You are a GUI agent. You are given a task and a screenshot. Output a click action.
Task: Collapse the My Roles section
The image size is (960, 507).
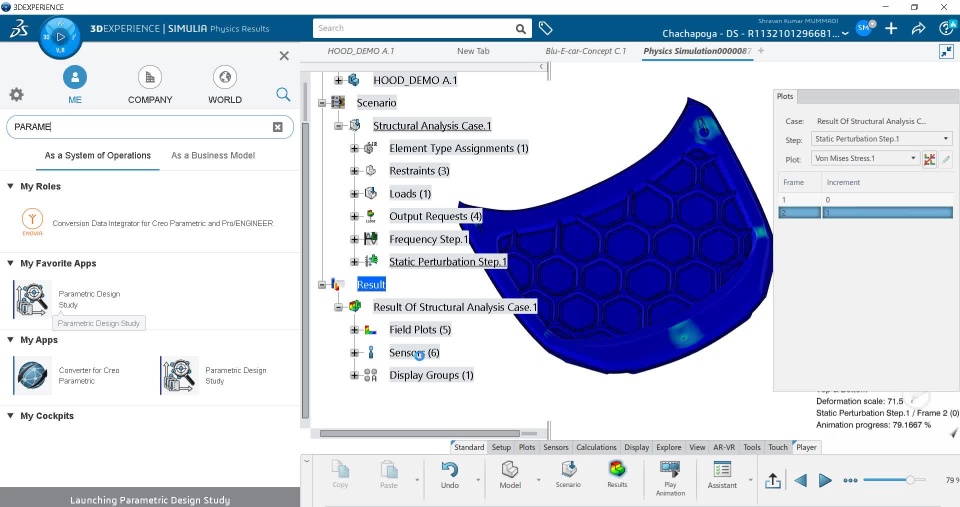point(10,186)
